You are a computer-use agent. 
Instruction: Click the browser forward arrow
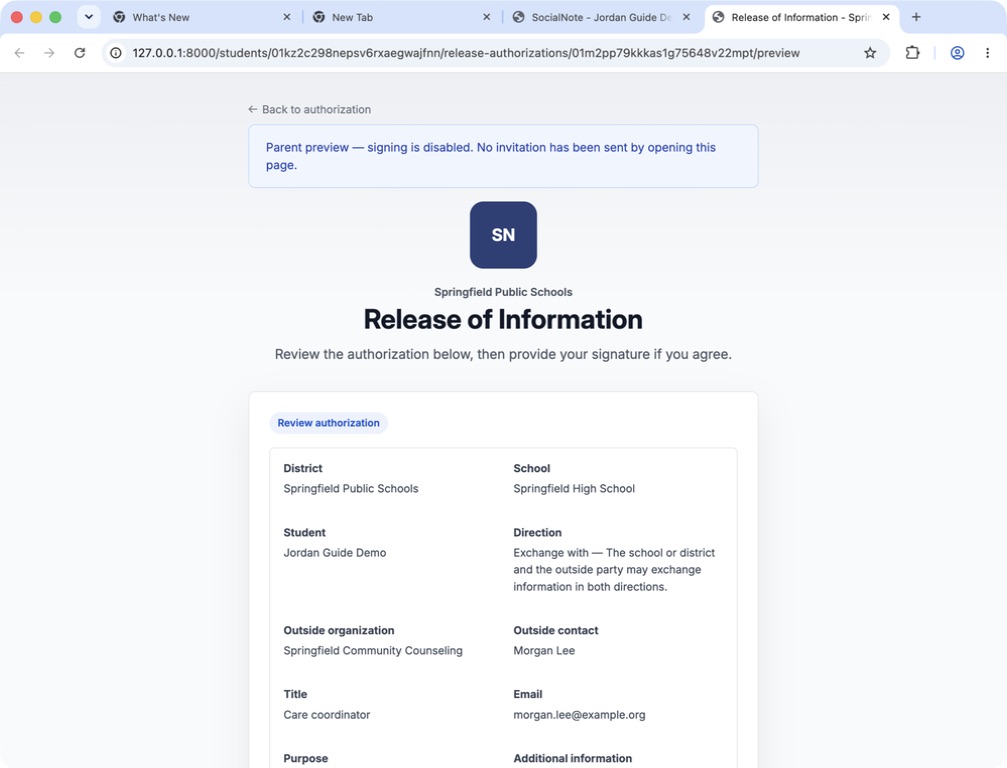click(x=49, y=53)
